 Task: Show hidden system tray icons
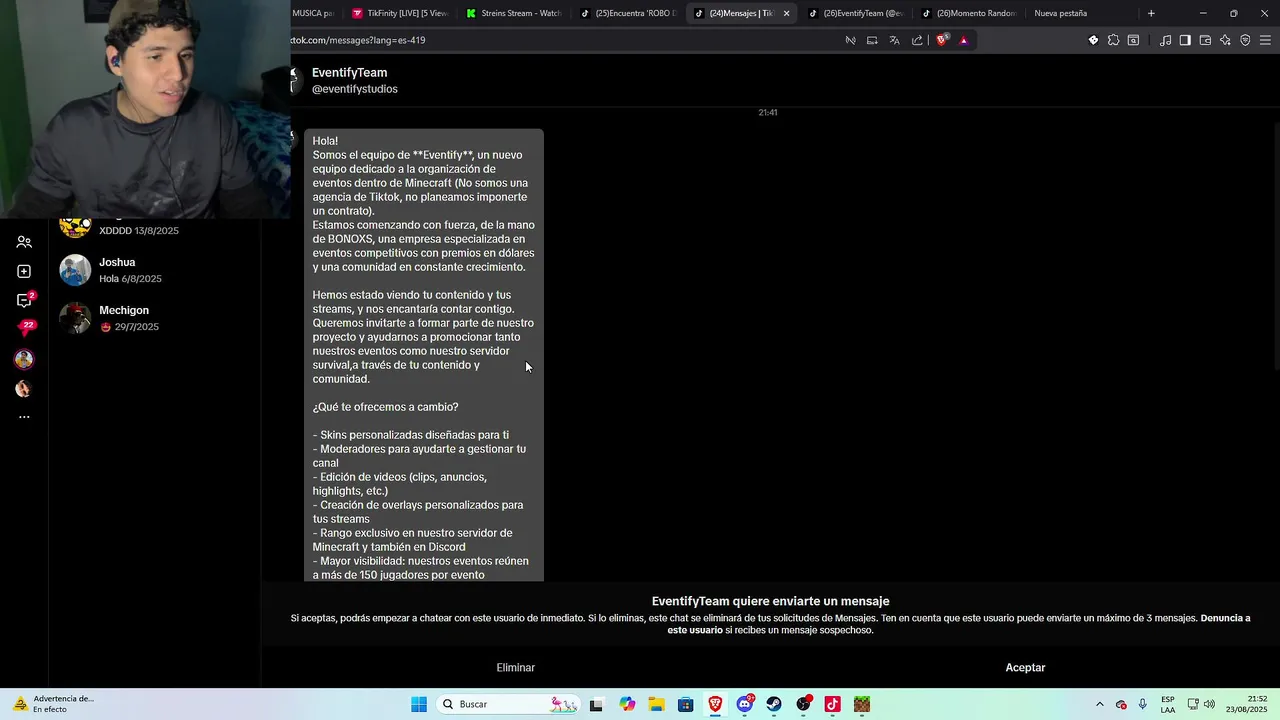tap(1100, 704)
